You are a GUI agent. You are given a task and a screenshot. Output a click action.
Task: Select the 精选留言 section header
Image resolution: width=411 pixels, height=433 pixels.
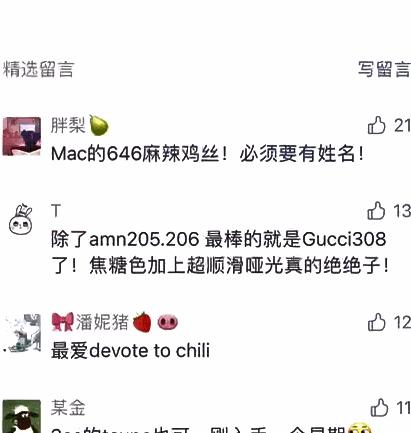pos(38,69)
